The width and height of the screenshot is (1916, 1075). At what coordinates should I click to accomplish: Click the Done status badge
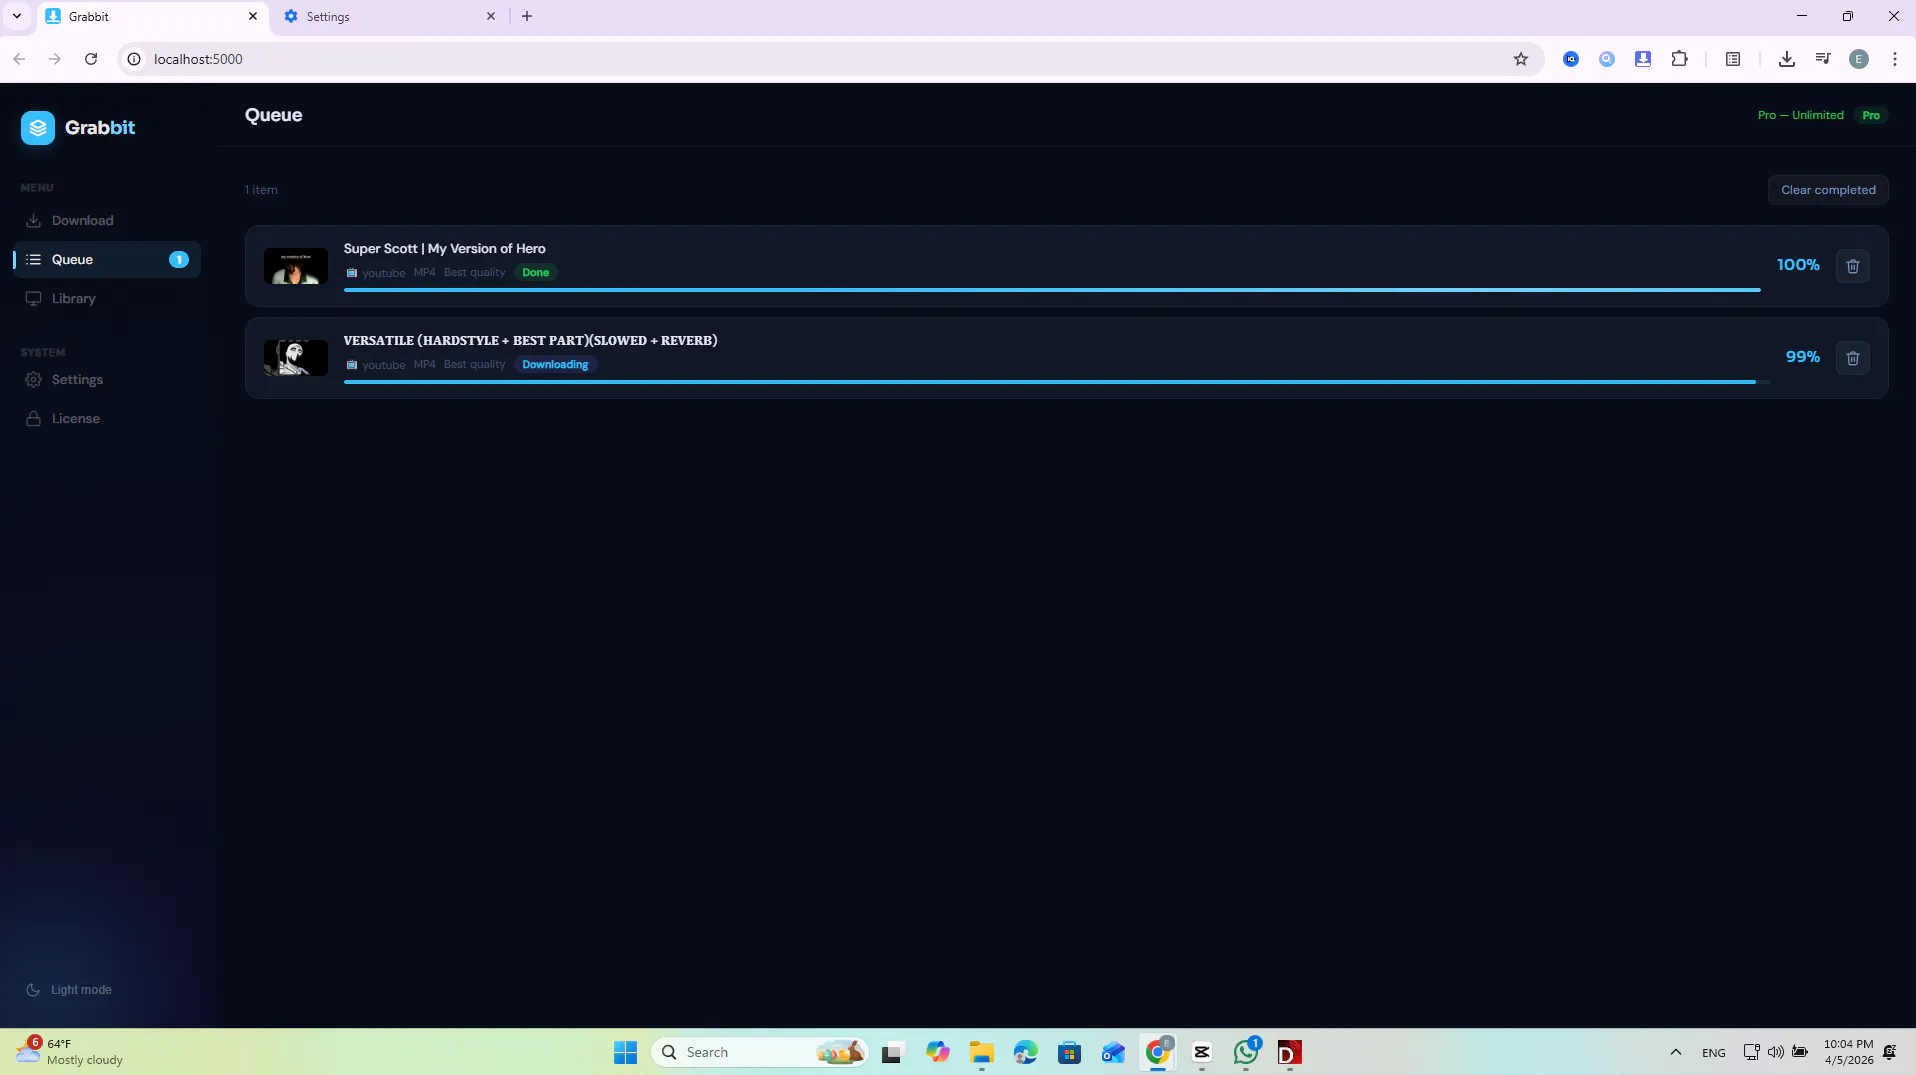(x=536, y=272)
